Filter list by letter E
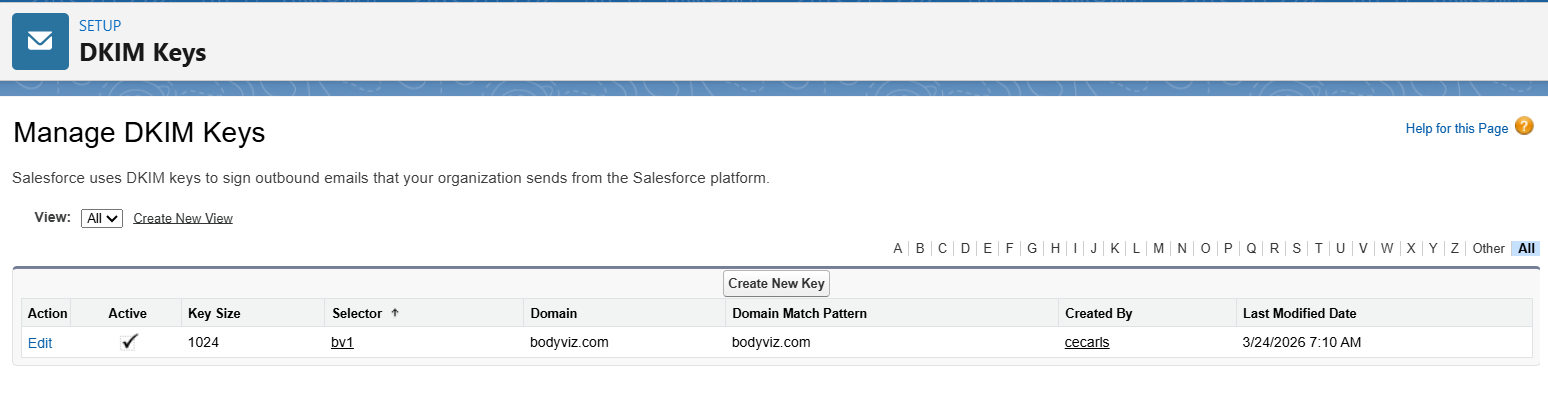Viewport: 1548px width, 407px height. tap(987, 248)
